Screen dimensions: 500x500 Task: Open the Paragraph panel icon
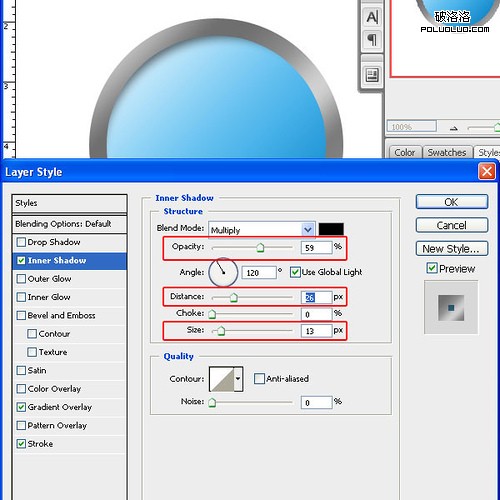pos(372,40)
